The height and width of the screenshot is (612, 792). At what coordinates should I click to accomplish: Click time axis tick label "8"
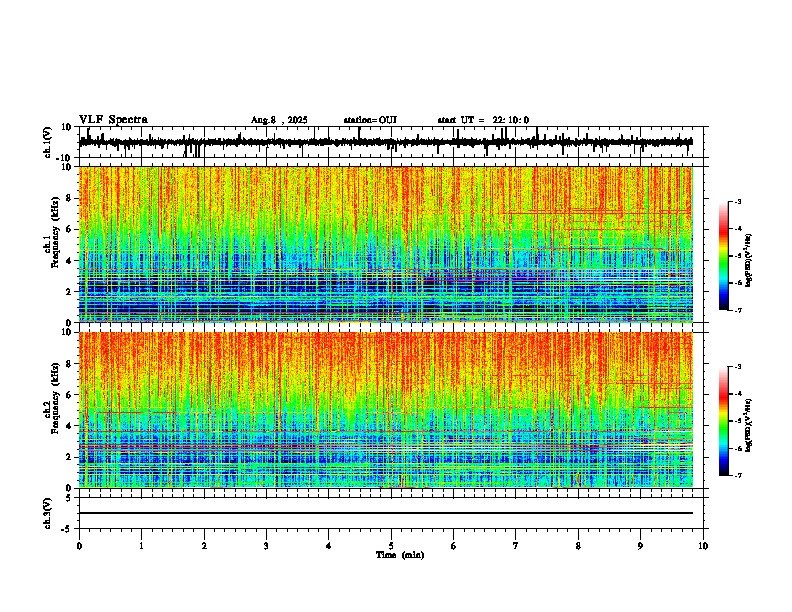pyautogui.click(x=578, y=546)
